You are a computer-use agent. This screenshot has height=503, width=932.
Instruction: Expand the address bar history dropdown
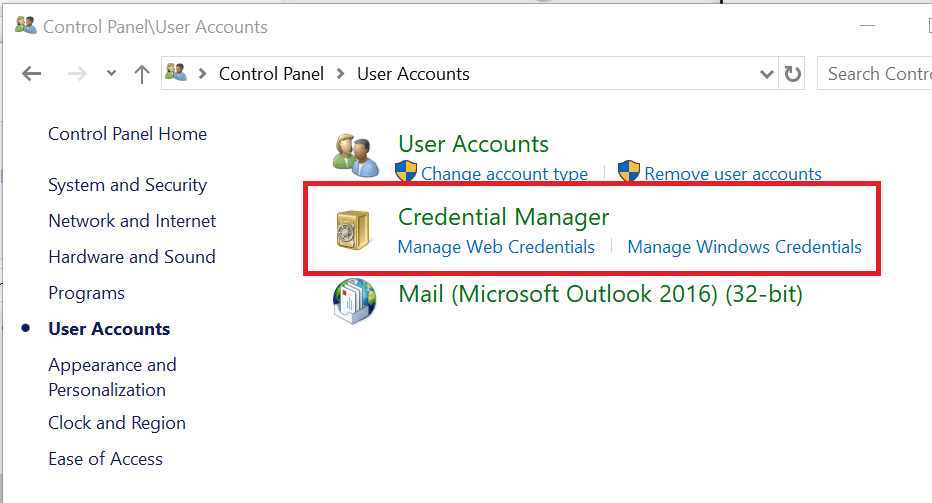767,74
